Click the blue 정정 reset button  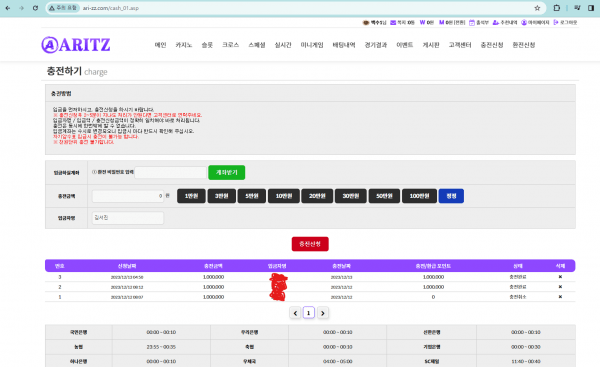(451, 196)
